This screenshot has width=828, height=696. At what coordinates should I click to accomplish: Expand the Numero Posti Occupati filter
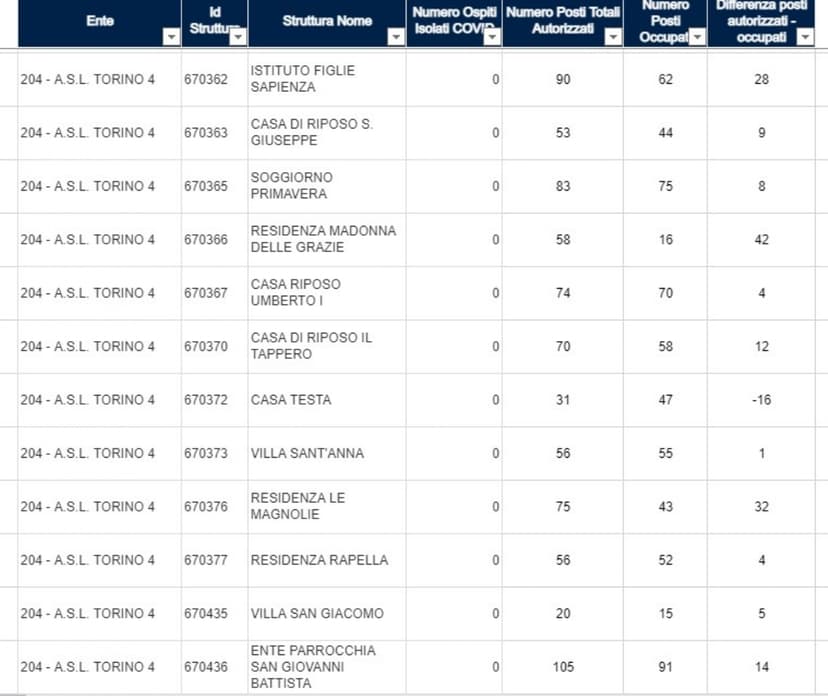[697, 37]
